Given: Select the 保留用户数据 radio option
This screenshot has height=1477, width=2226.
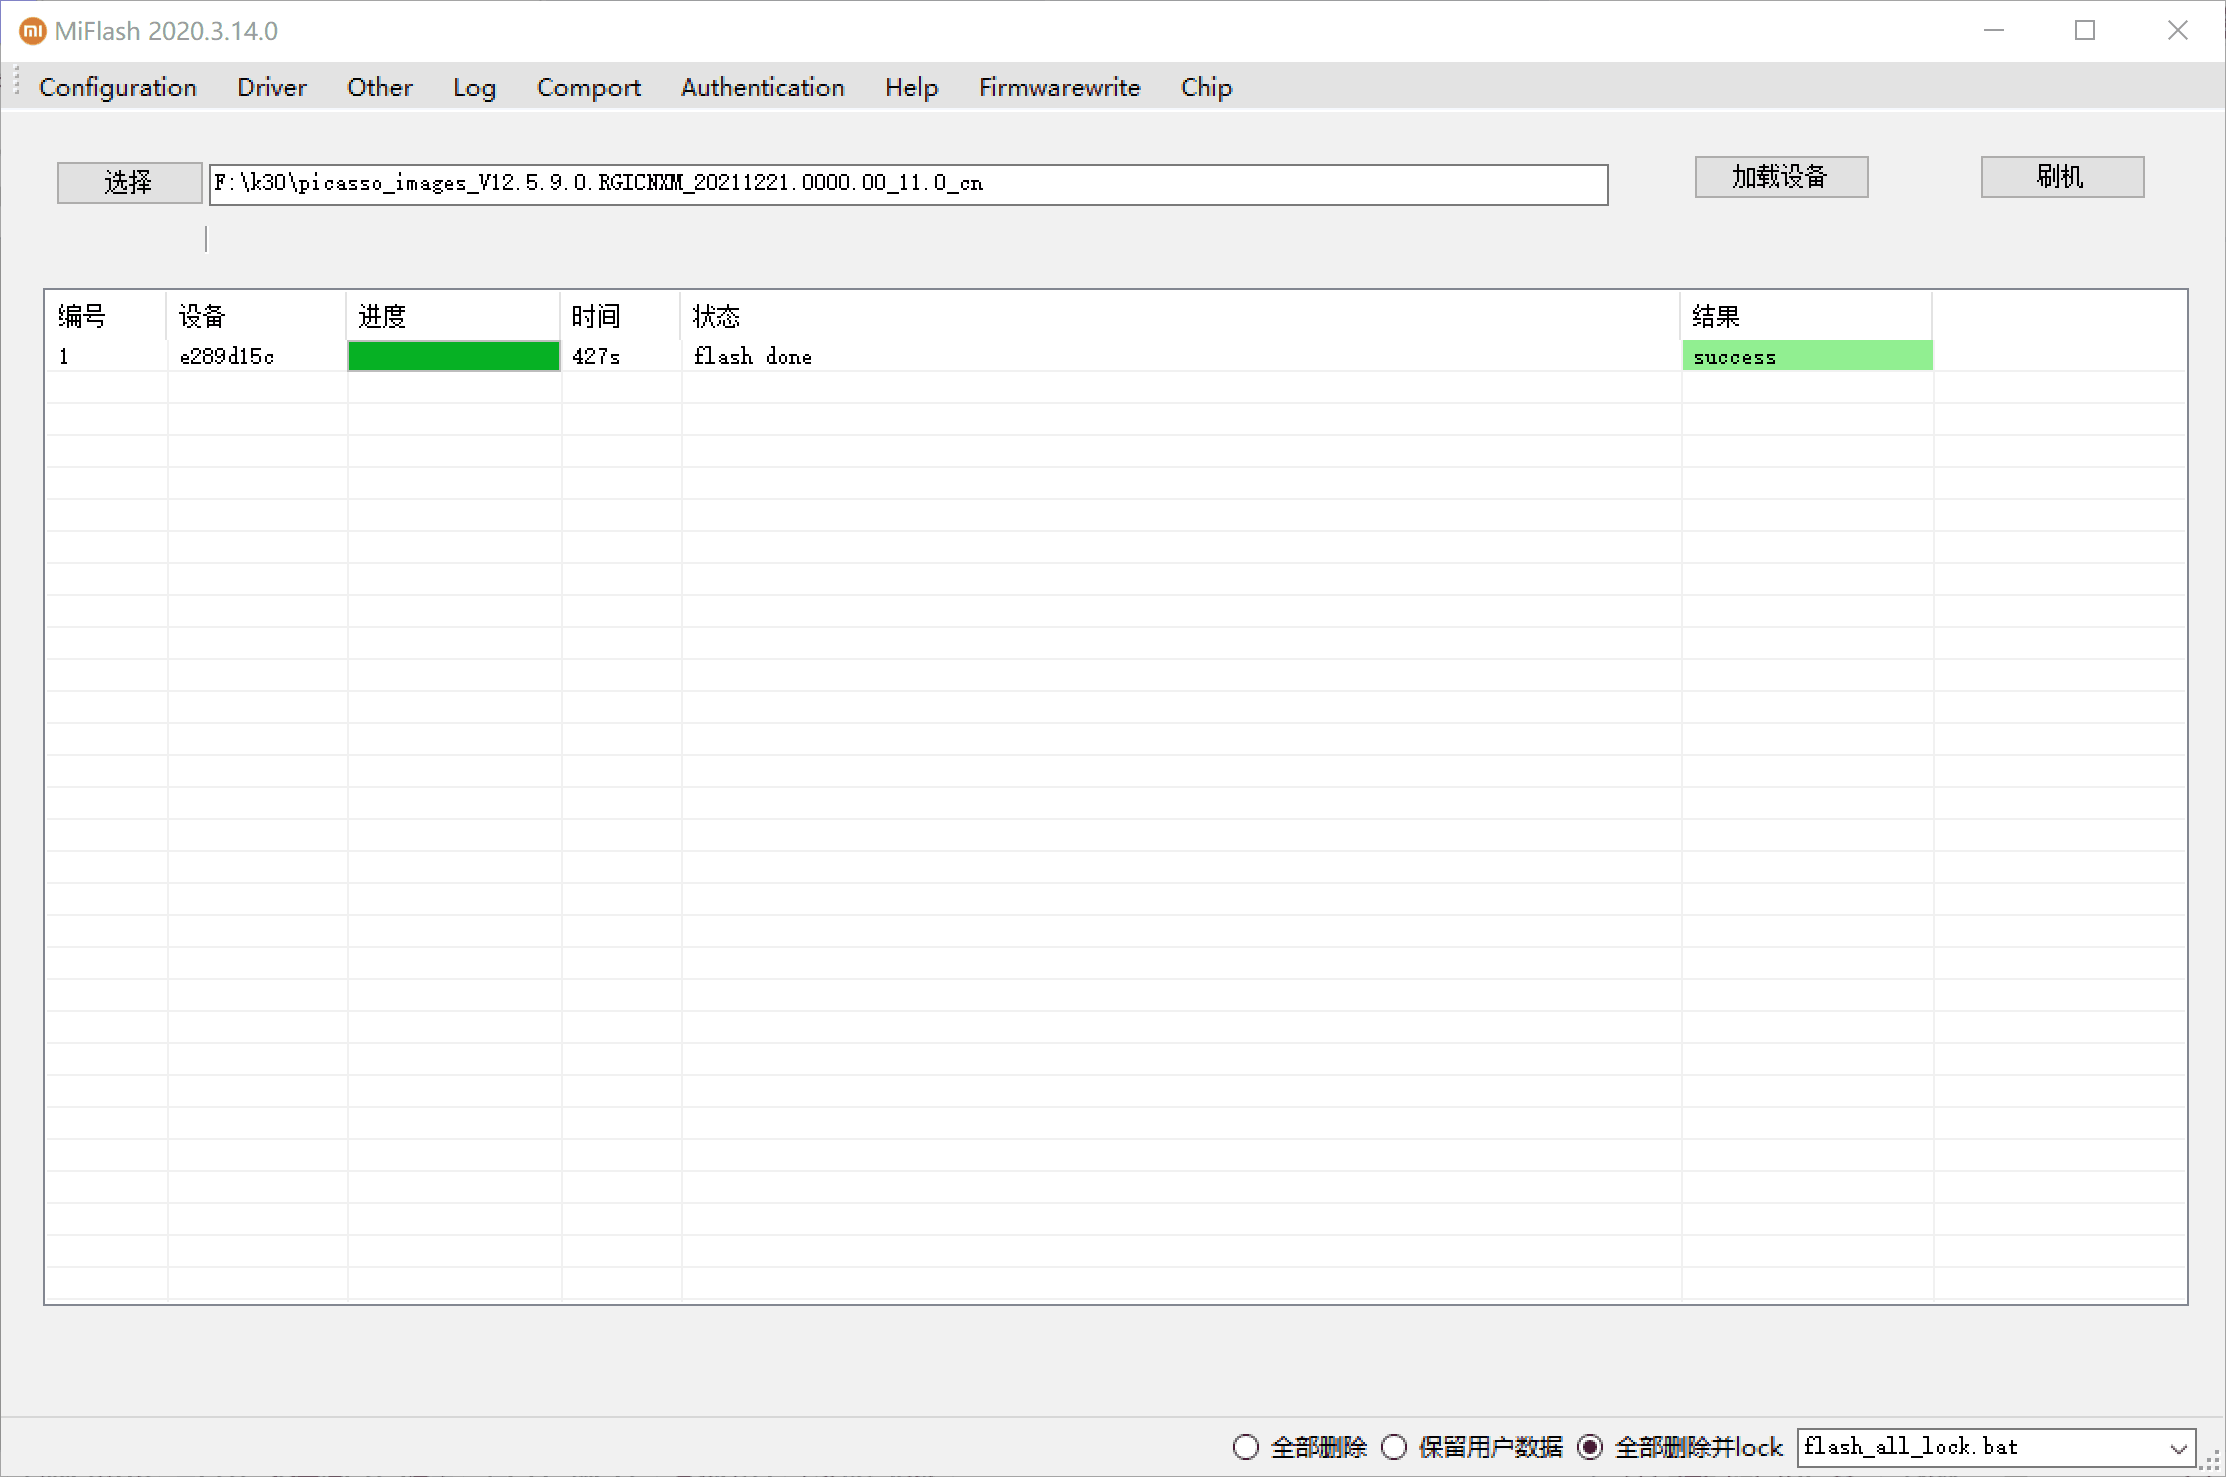Looking at the screenshot, I should point(1394,1447).
